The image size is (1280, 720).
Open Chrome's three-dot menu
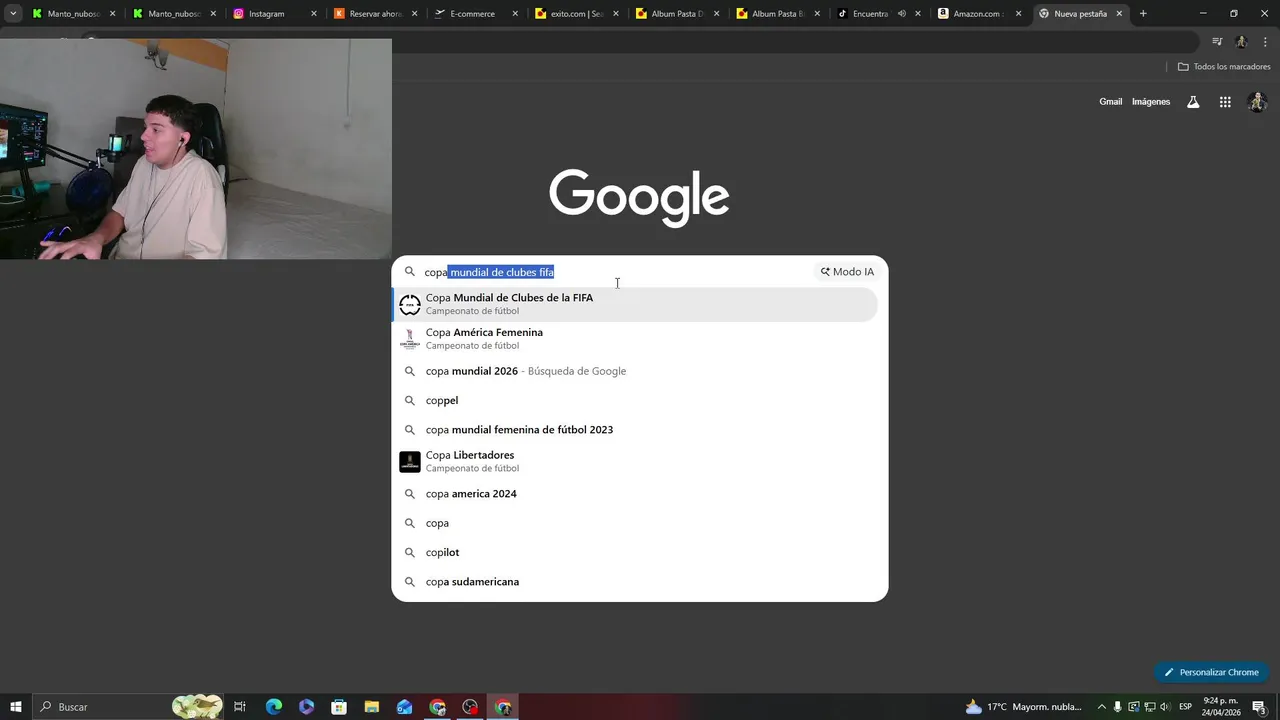coord(1265,42)
